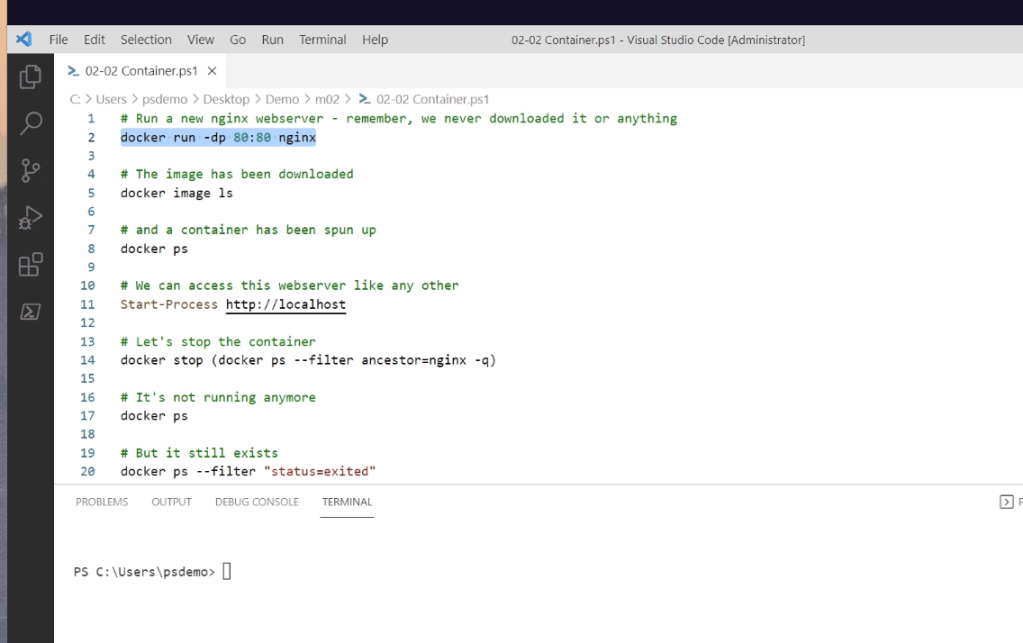Viewport: 1023px width, 643px height.
Task: Click the comment 'Run a new nginx webserver' line
Action: [x=399, y=119]
